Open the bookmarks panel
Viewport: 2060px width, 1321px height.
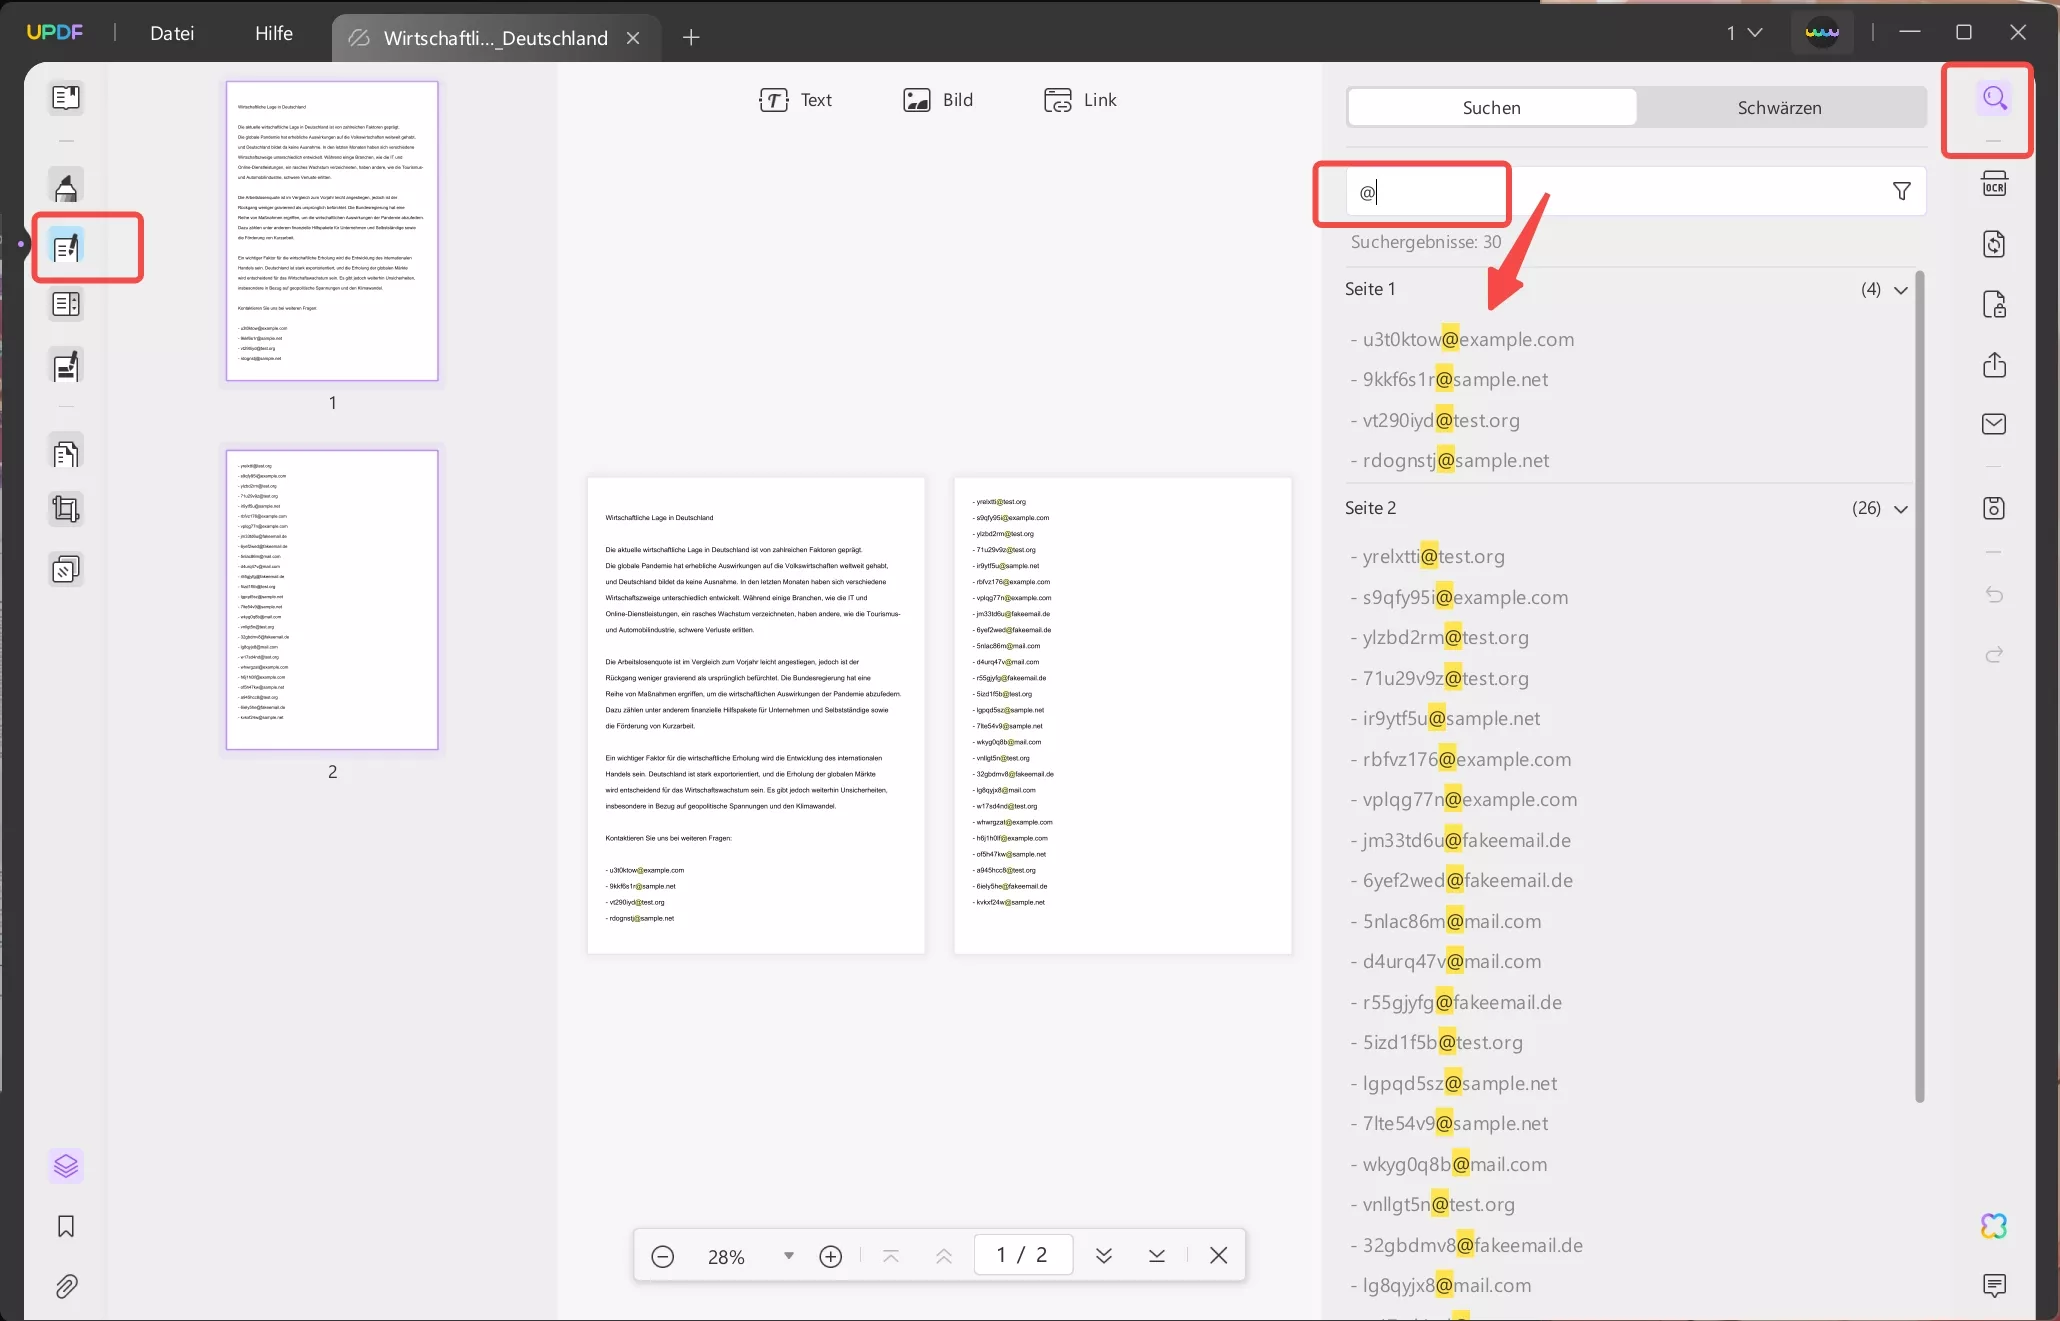(x=66, y=1226)
